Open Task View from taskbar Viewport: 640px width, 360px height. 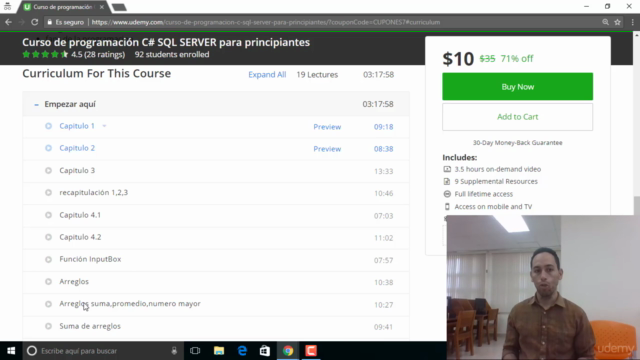(x=195, y=351)
